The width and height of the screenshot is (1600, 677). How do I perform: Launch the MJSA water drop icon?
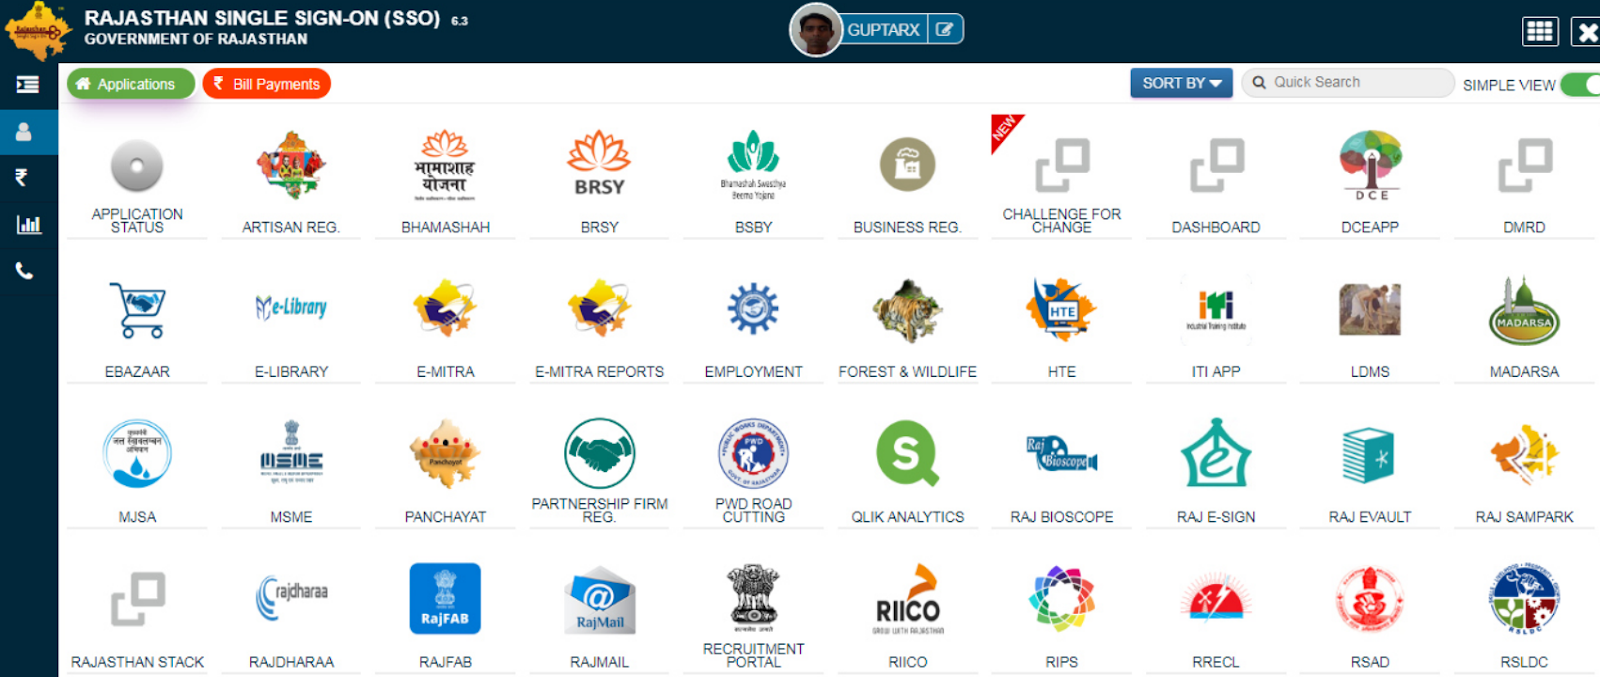coord(137,454)
